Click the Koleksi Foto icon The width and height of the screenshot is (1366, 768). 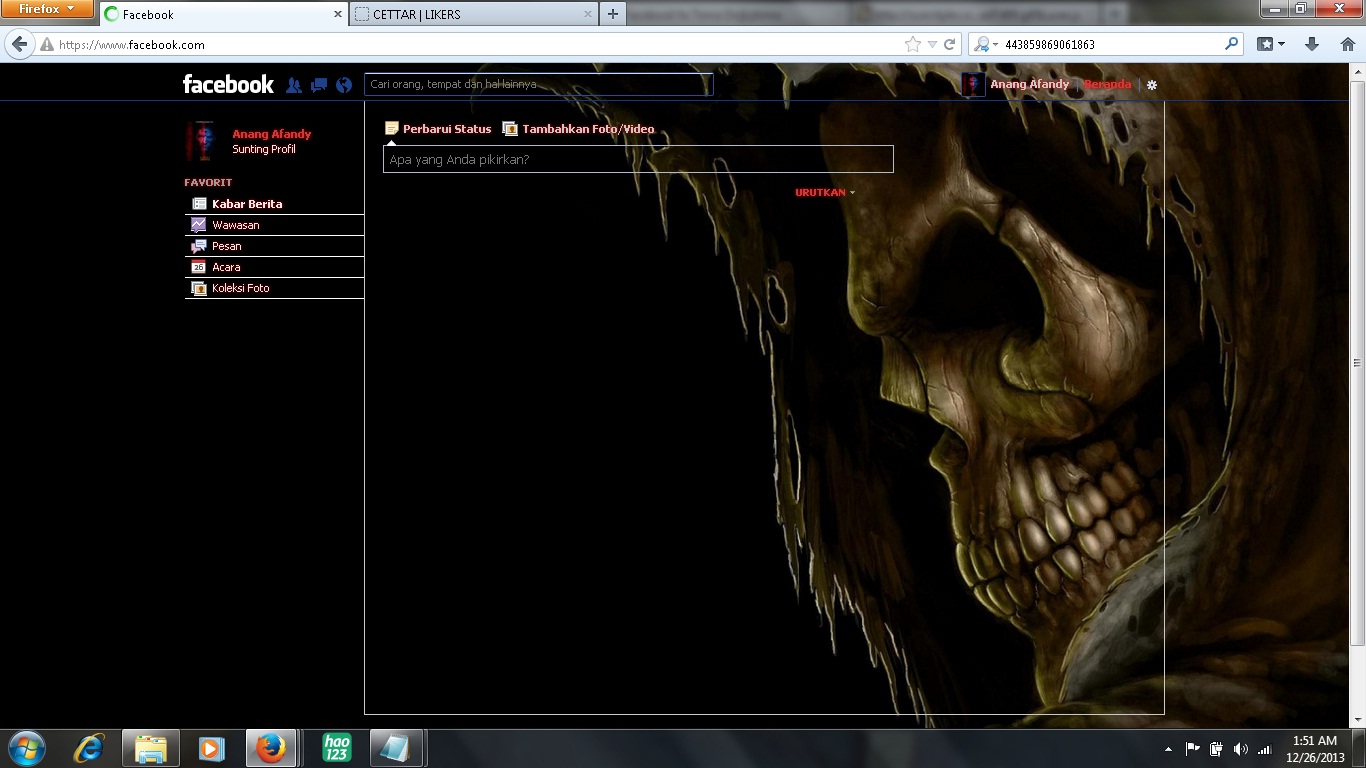pos(199,288)
